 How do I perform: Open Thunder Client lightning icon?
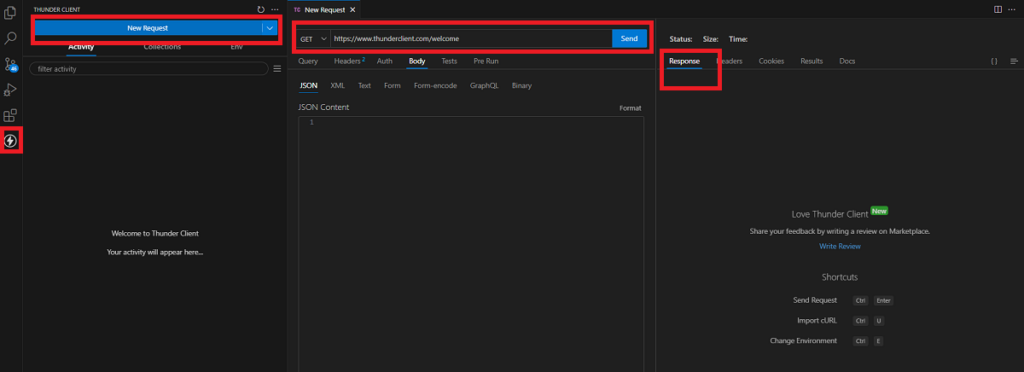coord(10,140)
